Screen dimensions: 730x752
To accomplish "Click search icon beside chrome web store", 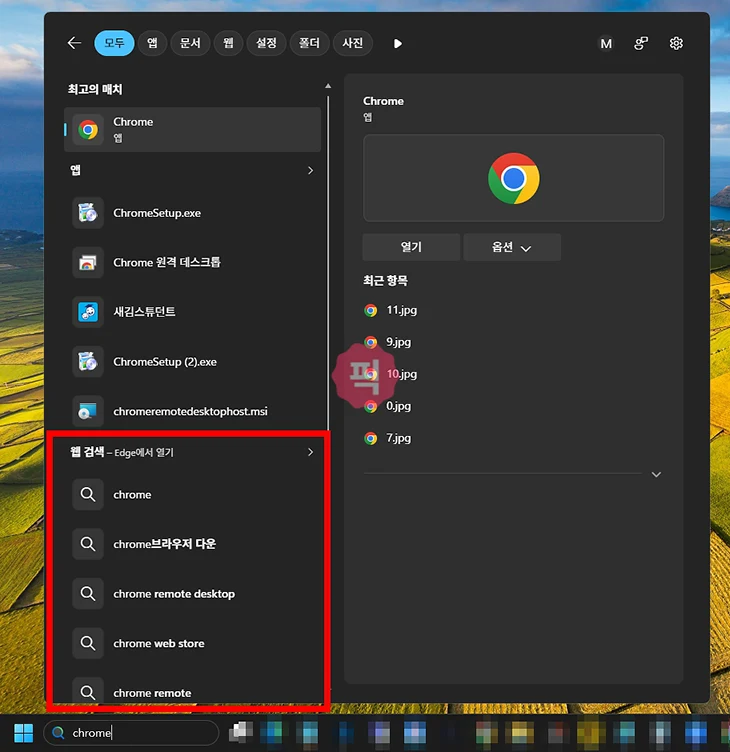I will (88, 643).
